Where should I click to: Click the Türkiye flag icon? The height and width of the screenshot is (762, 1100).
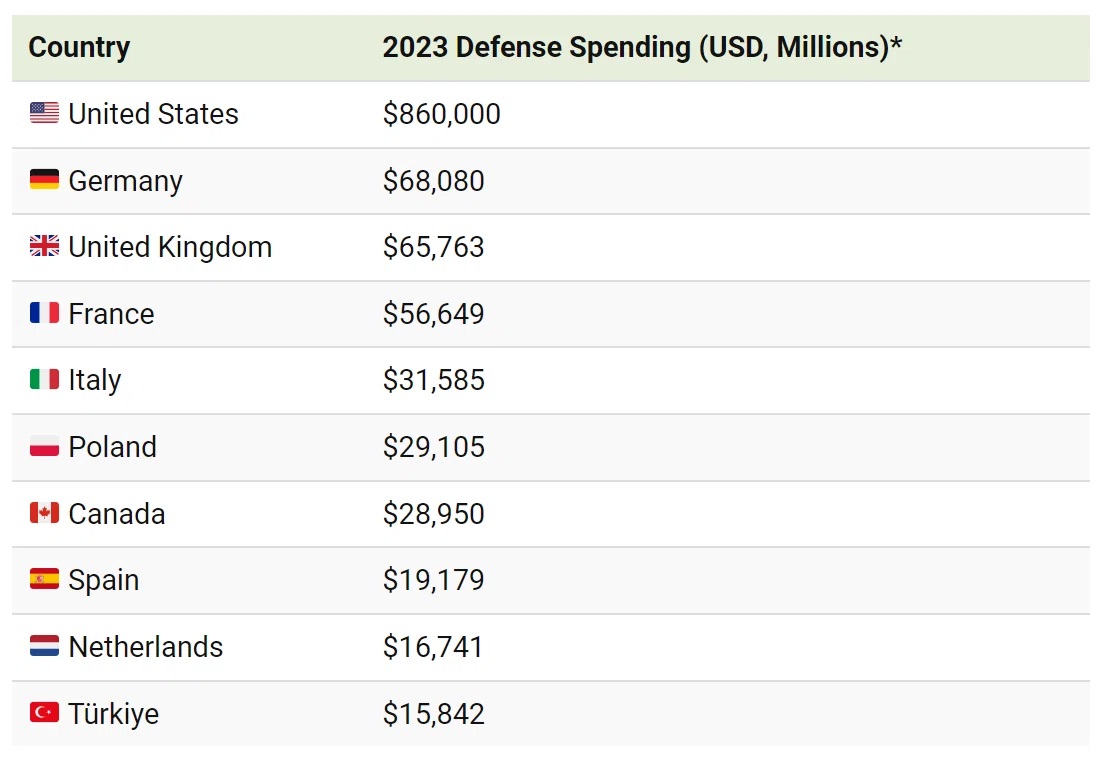pos(44,713)
